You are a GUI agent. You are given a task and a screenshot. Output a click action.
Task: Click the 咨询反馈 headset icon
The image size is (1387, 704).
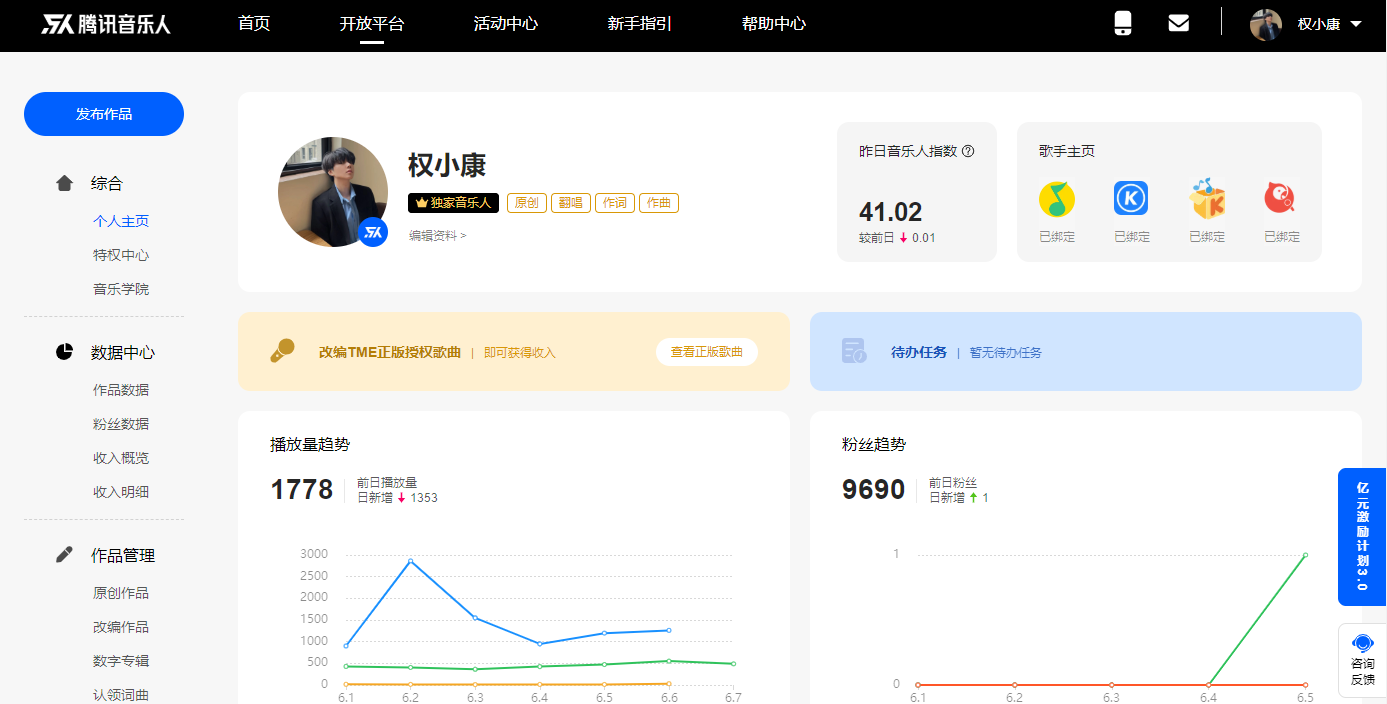click(x=1362, y=643)
